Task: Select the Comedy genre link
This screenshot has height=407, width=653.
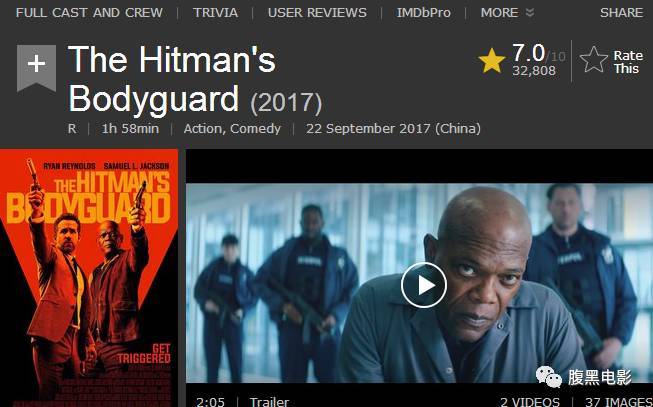Action: click(x=256, y=129)
